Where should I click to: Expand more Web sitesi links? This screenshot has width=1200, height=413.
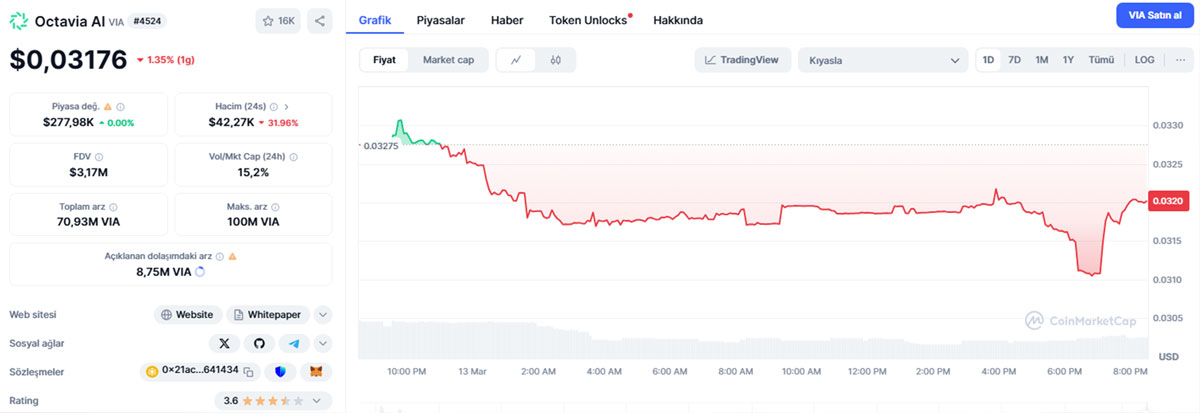(x=322, y=314)
